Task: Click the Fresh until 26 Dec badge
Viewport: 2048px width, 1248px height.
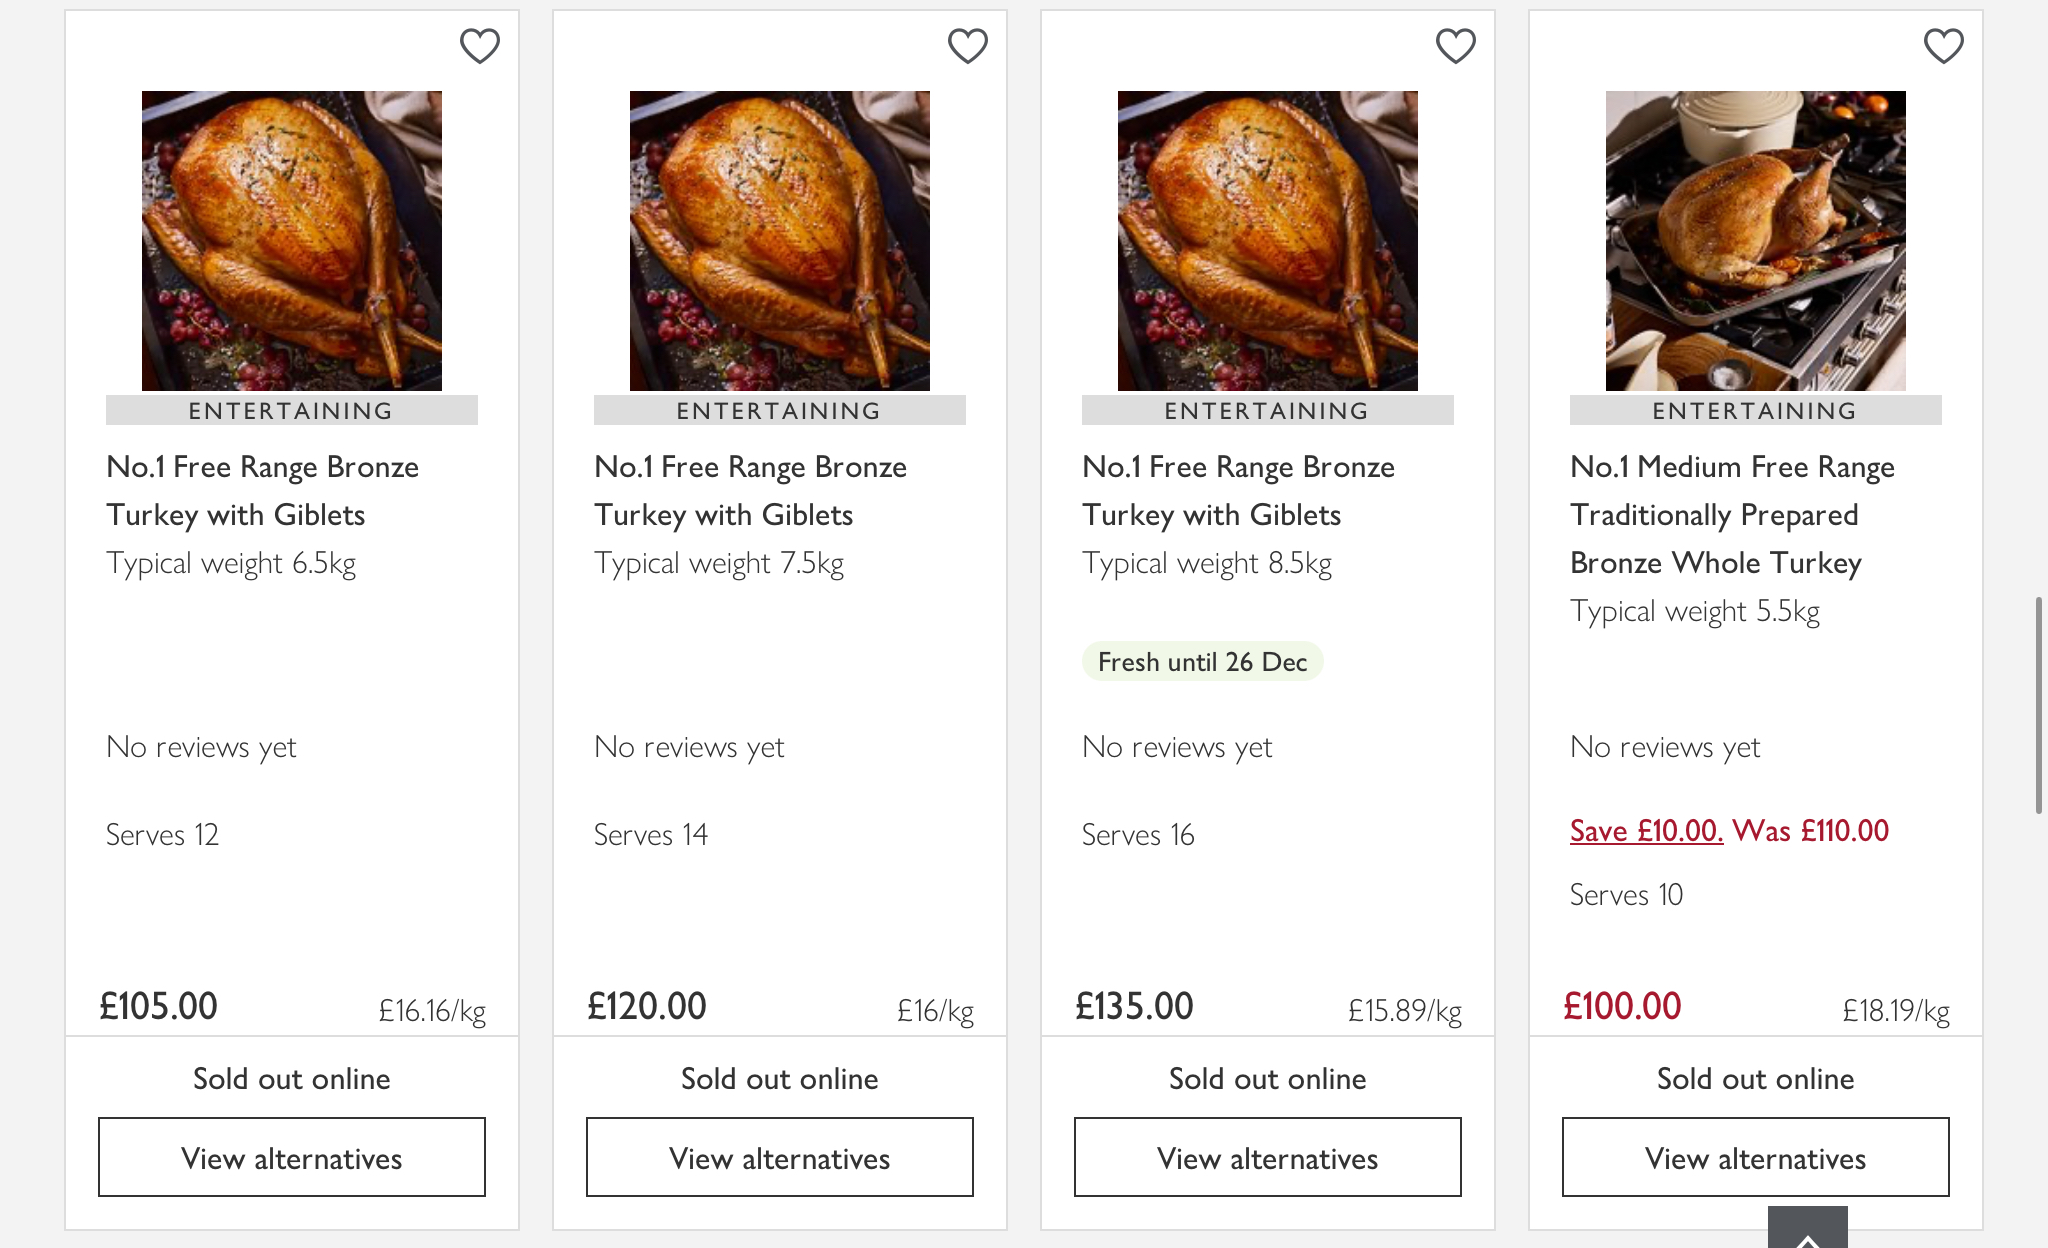Action: tap(1202, 662)
